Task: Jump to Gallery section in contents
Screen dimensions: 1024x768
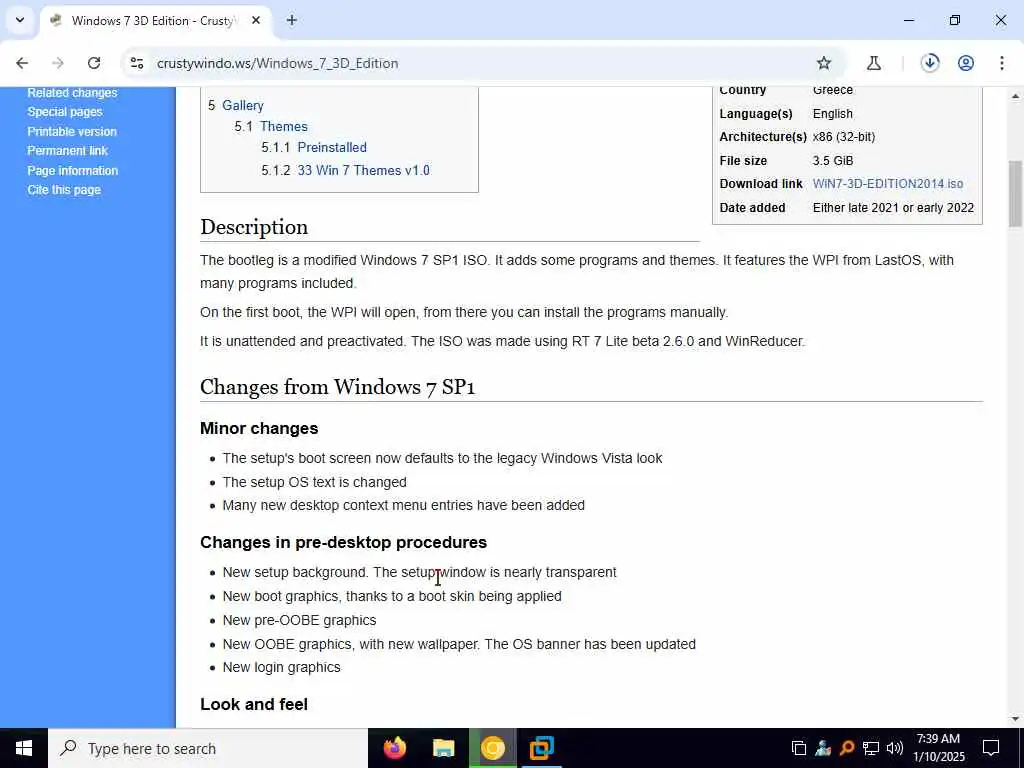Action: (242, 105)
